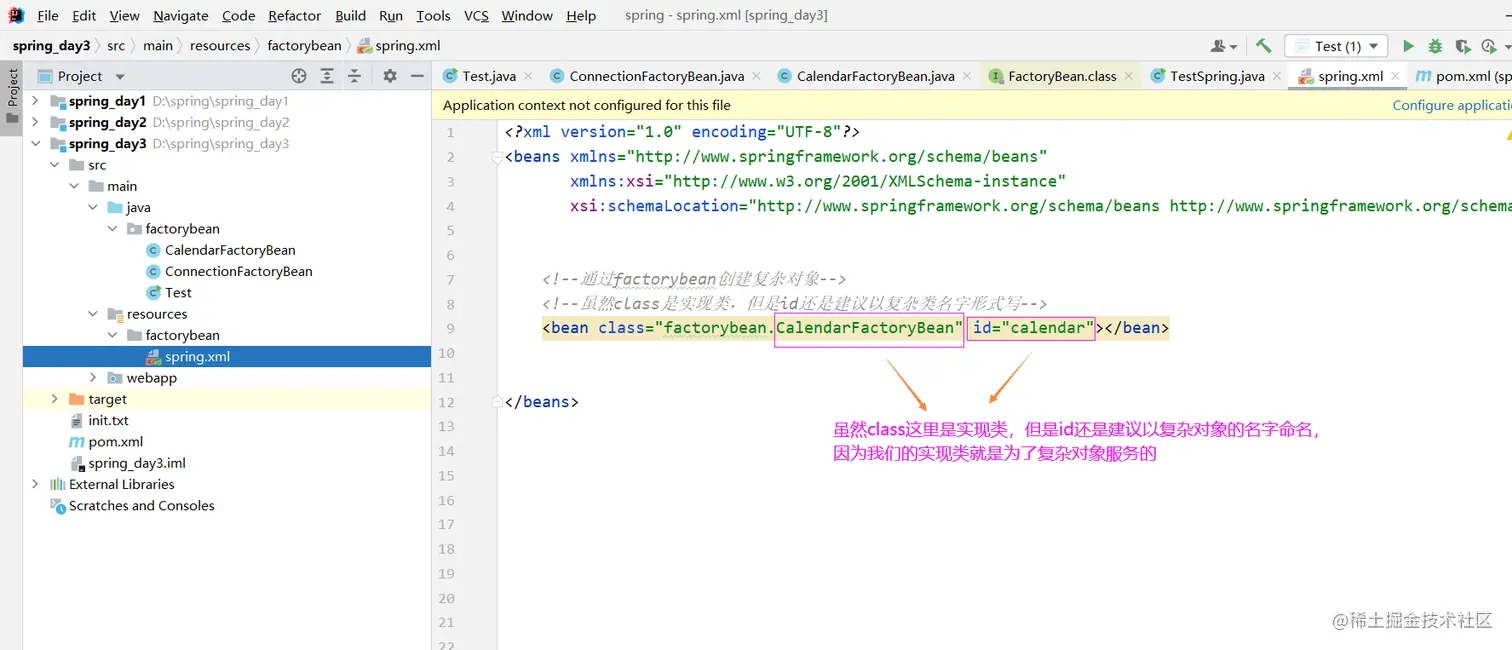Place cursor on bean definition line 9

coord(855,328)
